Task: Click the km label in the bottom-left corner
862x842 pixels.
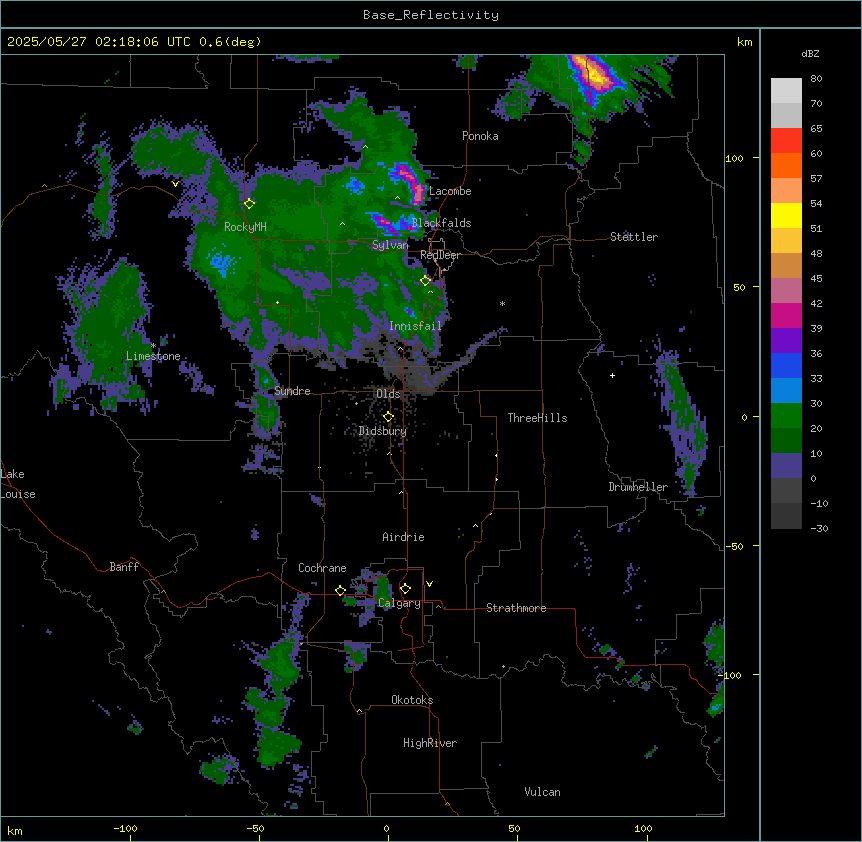Action: point(15,831)
